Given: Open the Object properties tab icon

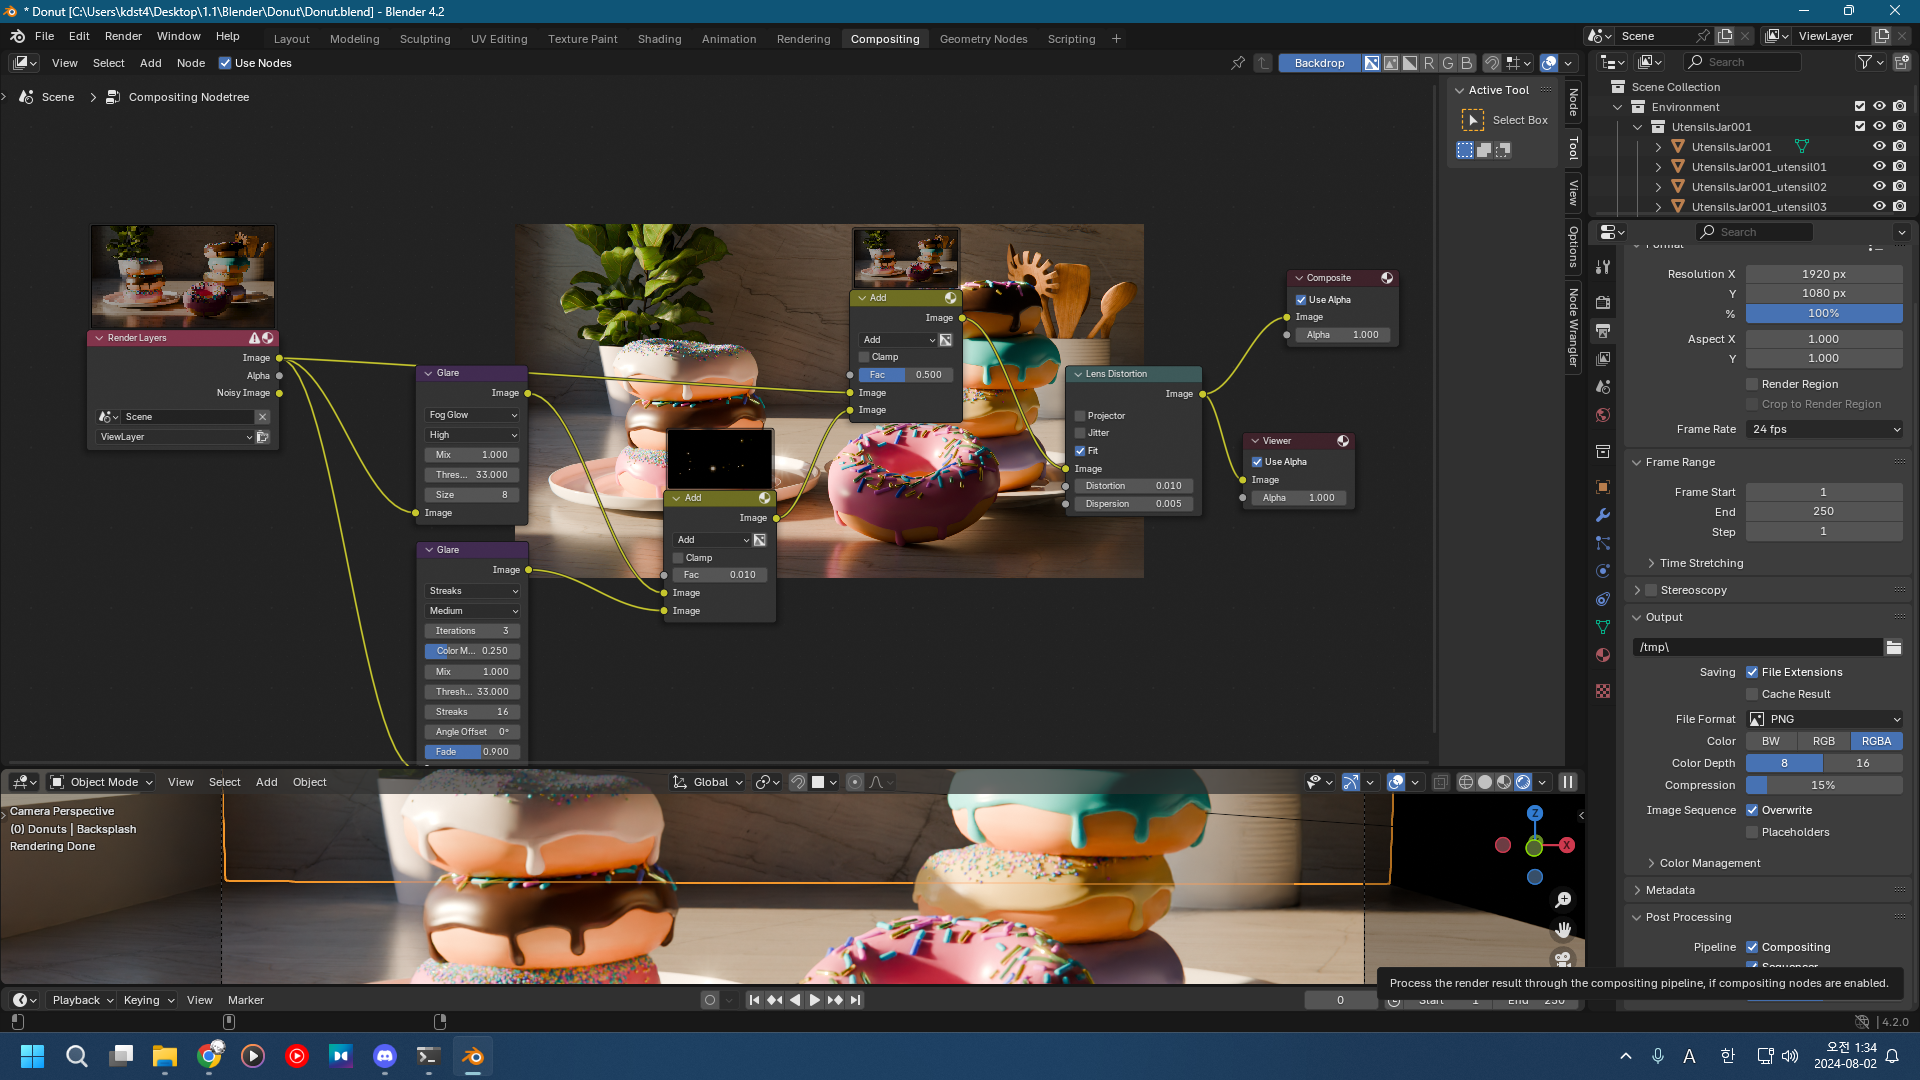Looking at the screenshot, I should [1603, 487].
